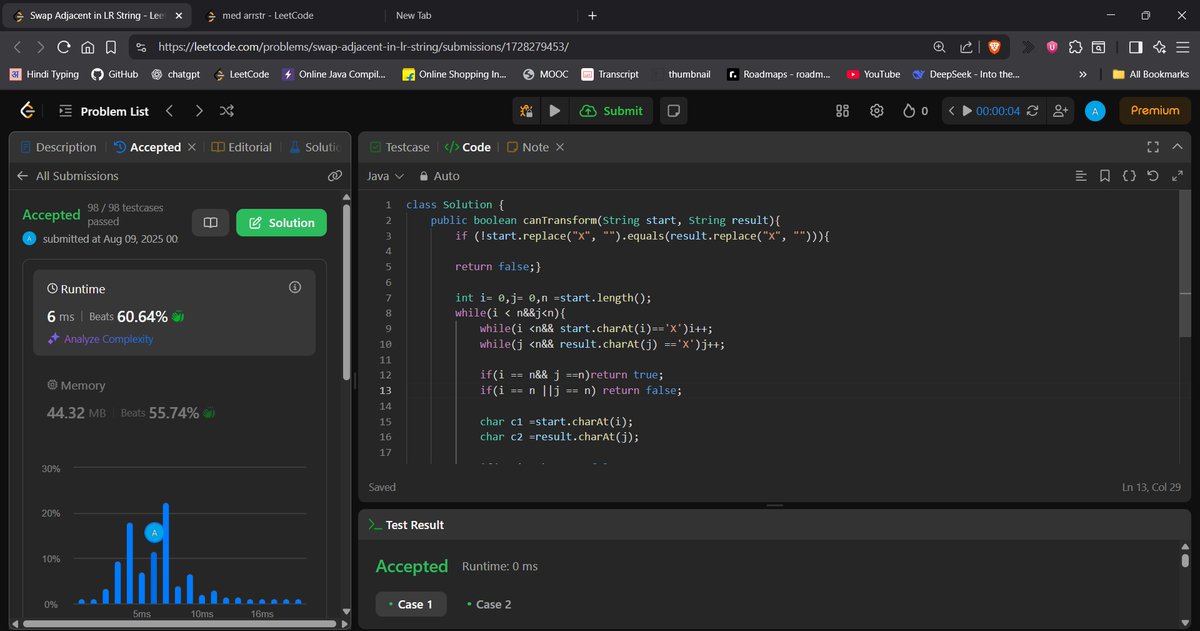Close the Accepted tab
The image size is (1200, 631).
tap(190, 147)
